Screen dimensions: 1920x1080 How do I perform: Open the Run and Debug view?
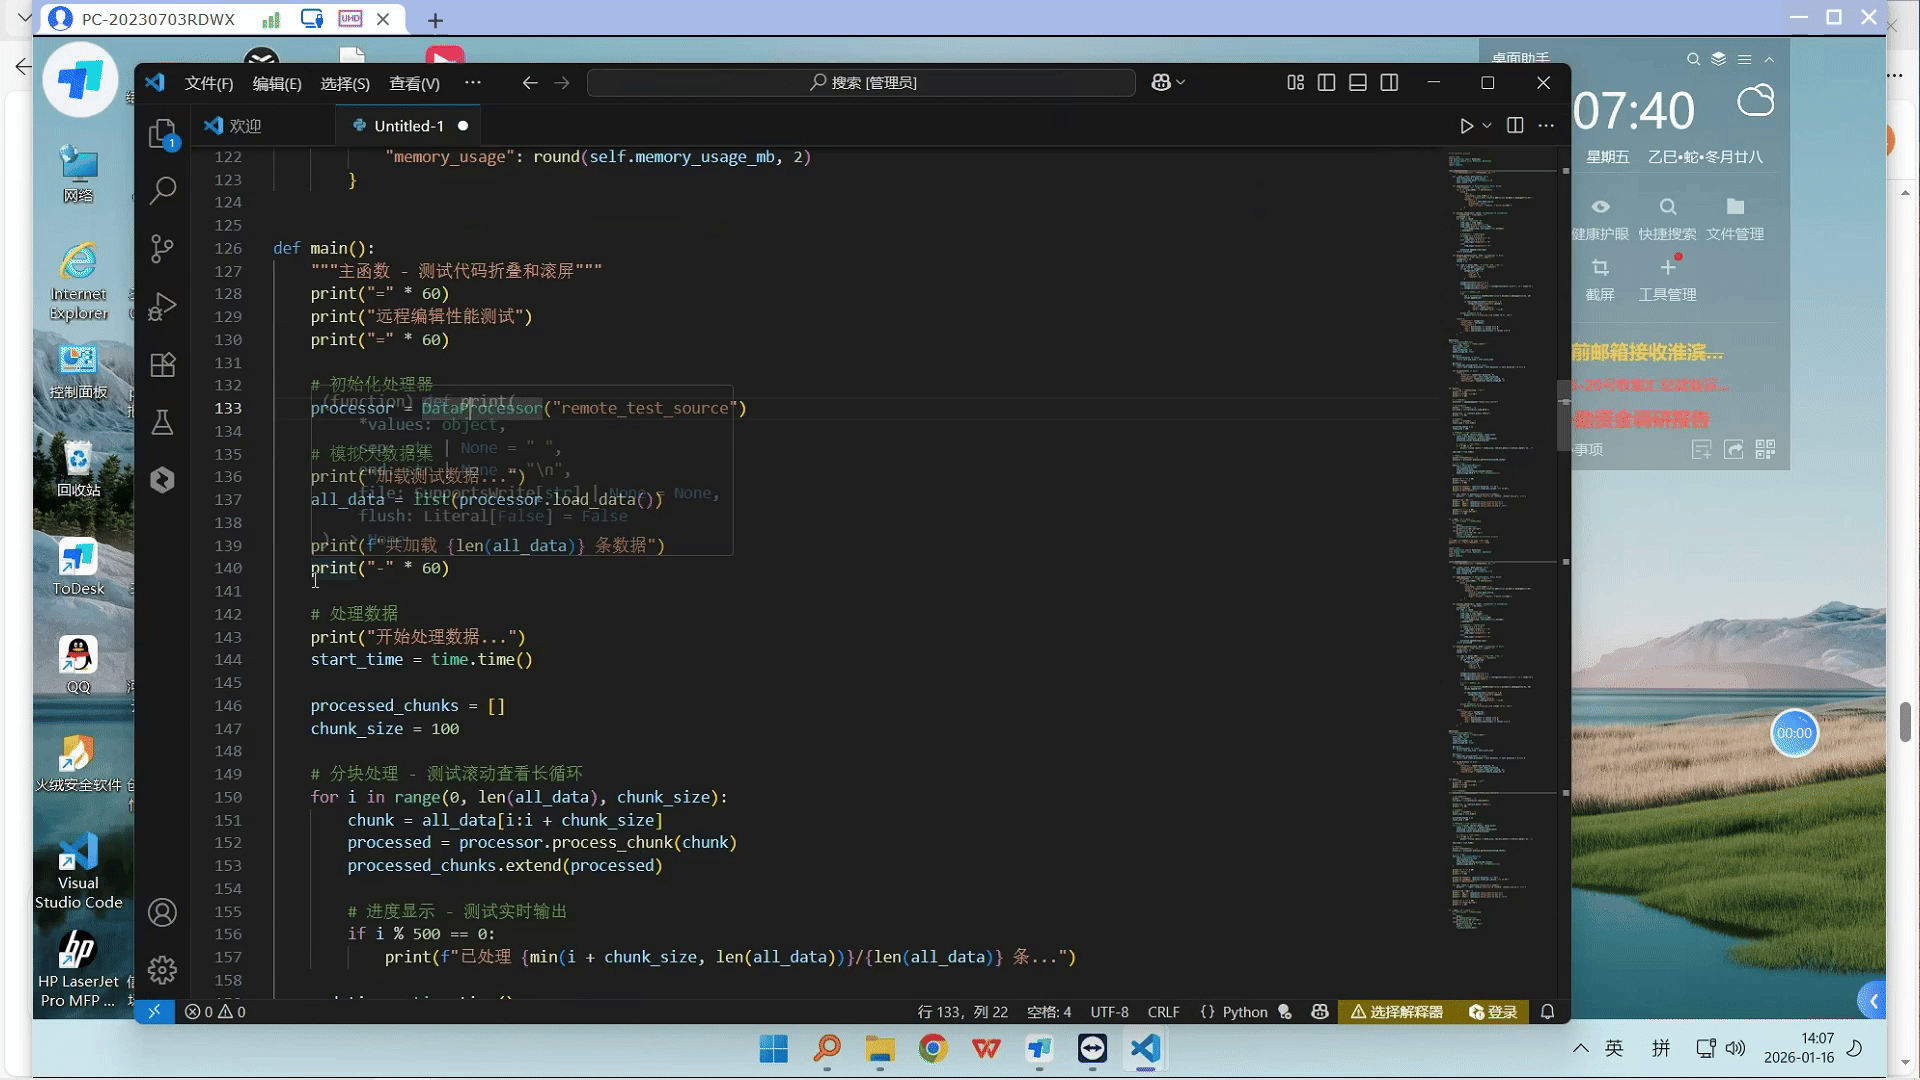[162, 306]
